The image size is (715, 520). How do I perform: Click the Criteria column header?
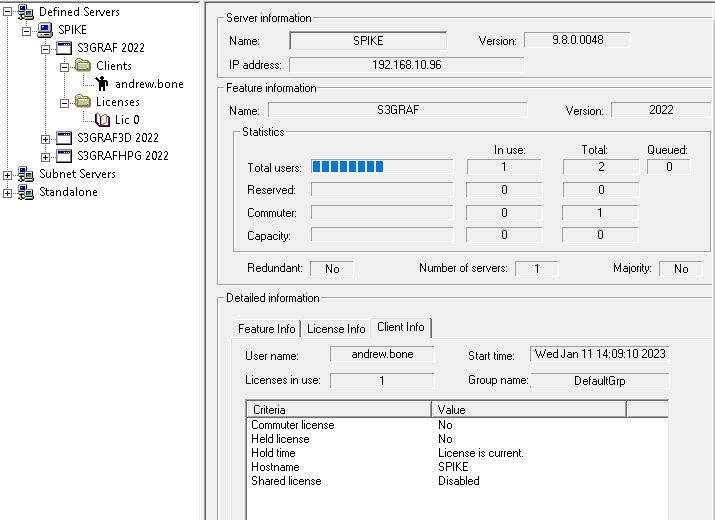coord(339,410)
